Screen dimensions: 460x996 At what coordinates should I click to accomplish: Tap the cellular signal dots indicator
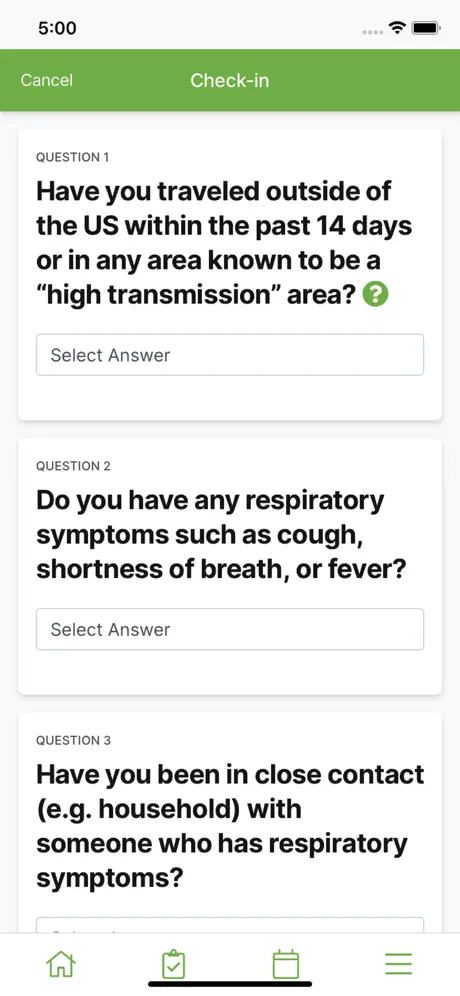tap(372, 32)
